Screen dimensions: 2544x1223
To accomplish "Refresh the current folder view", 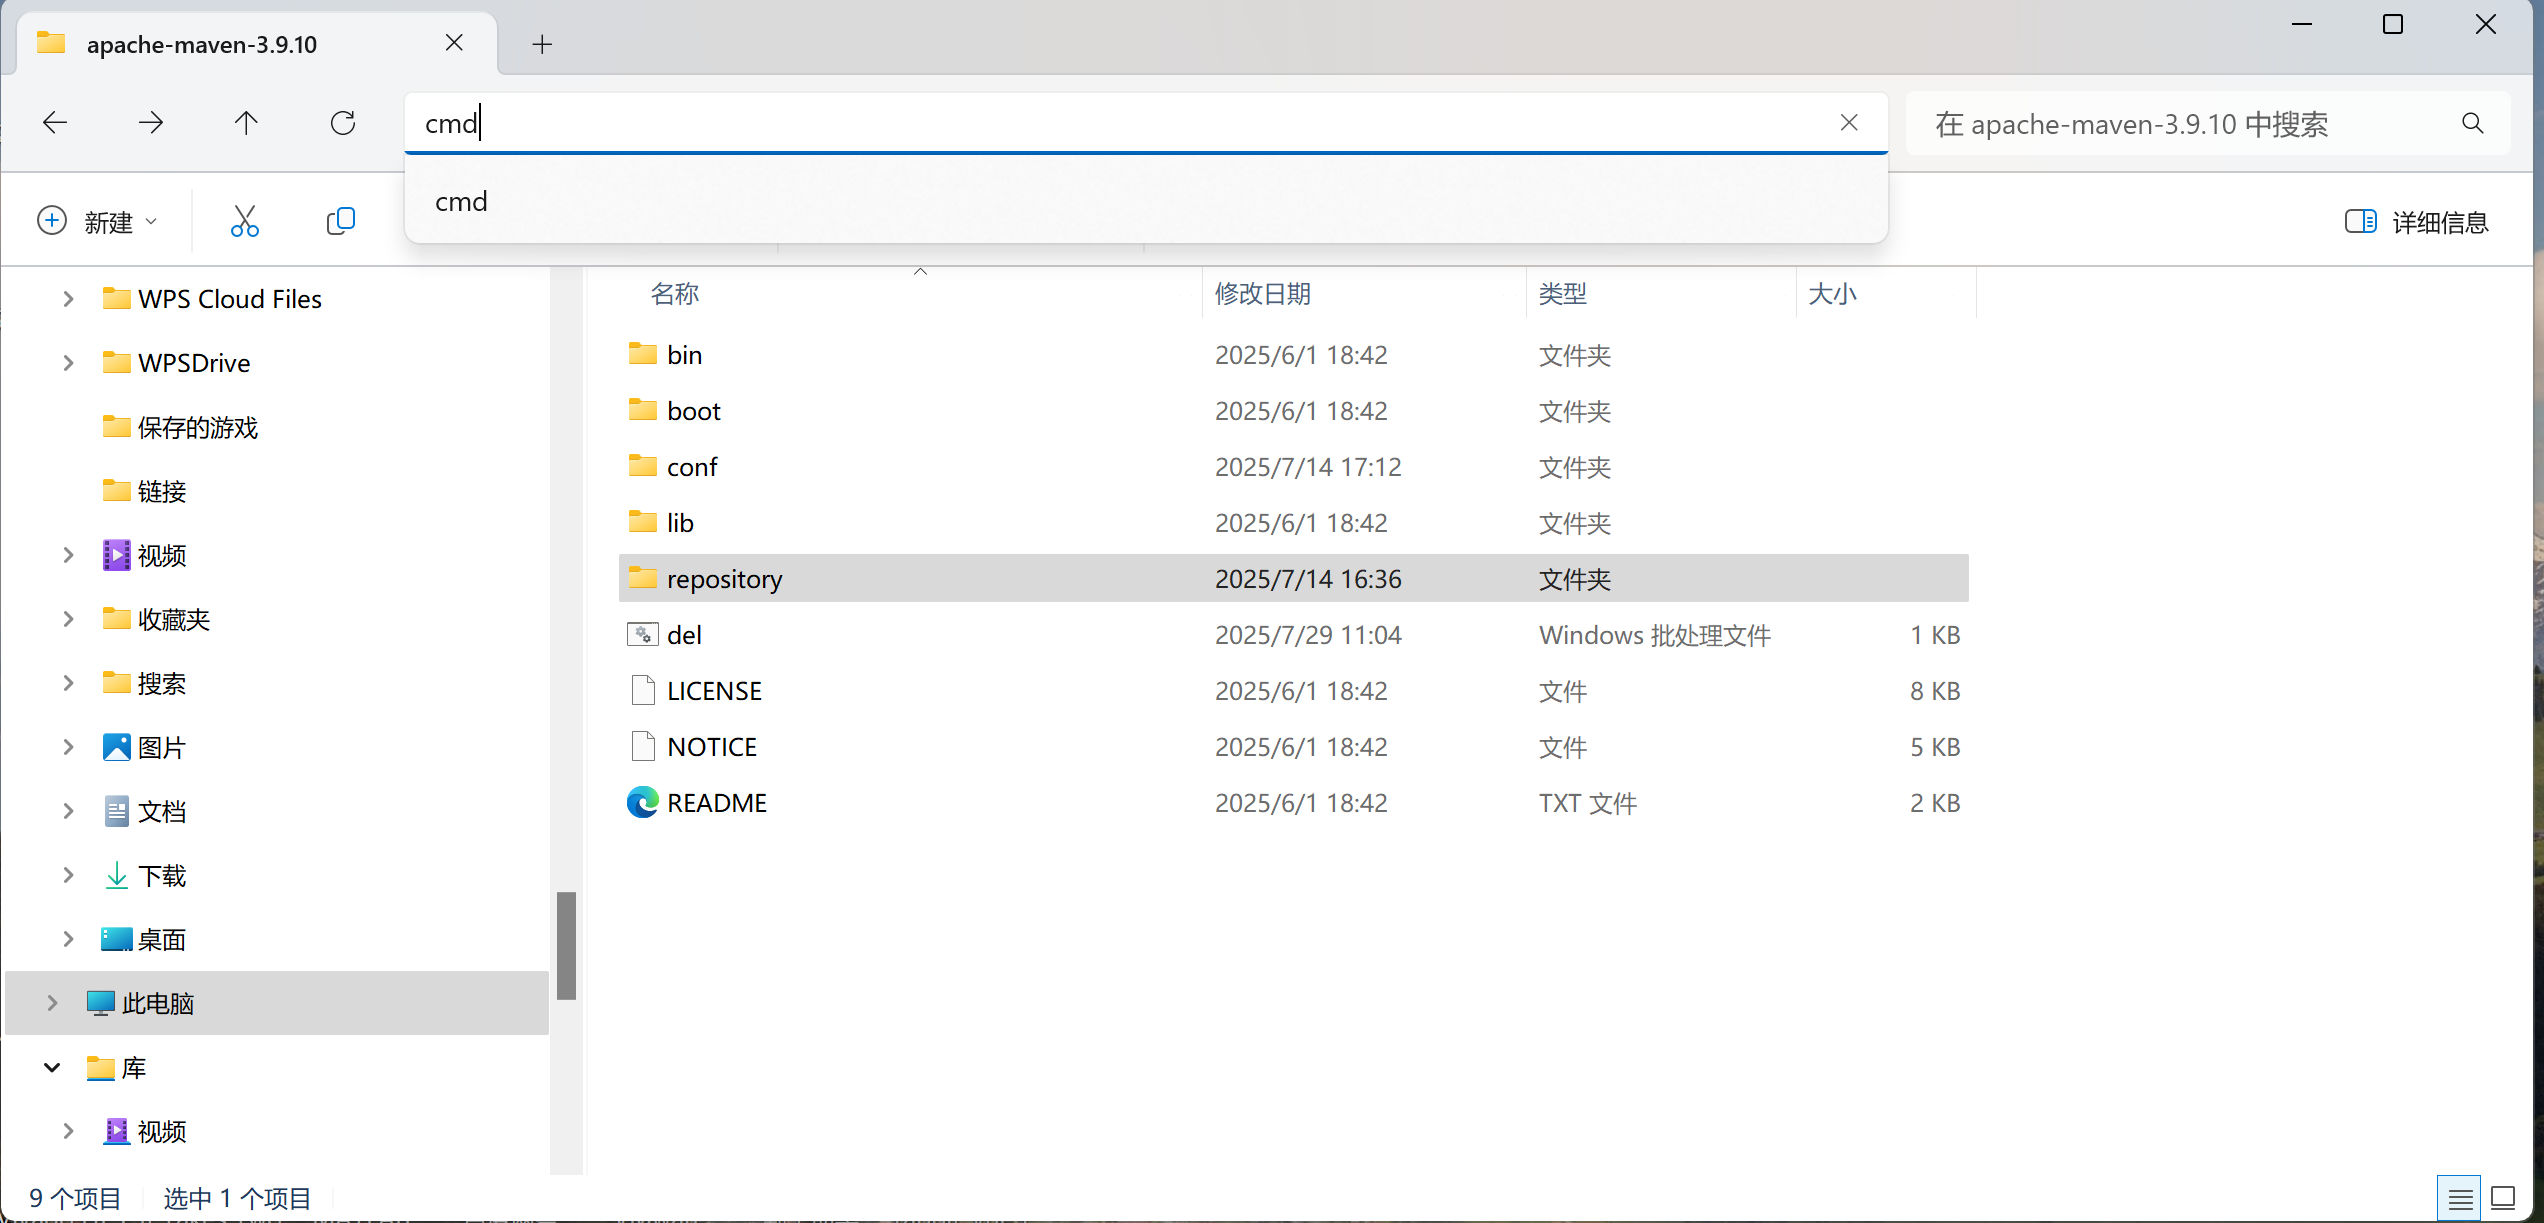I will point(343,123).
